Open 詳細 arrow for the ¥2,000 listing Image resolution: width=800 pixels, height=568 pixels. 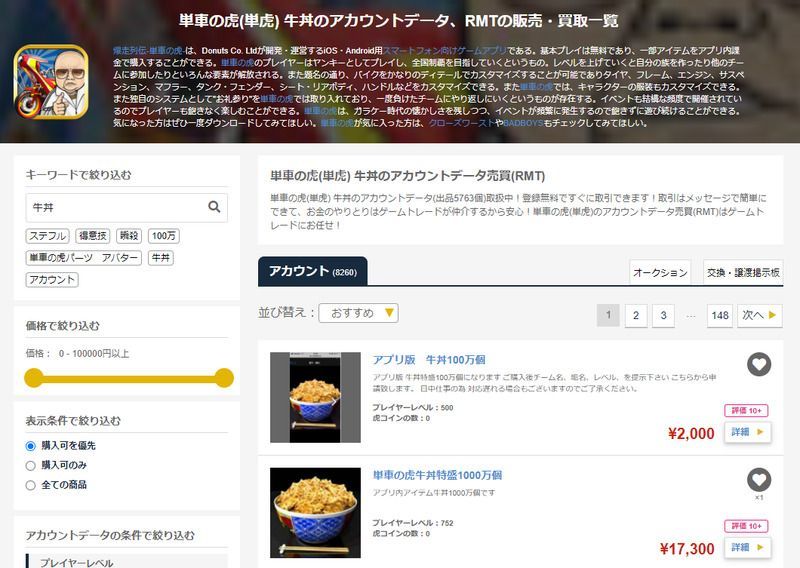click(747, 432)
